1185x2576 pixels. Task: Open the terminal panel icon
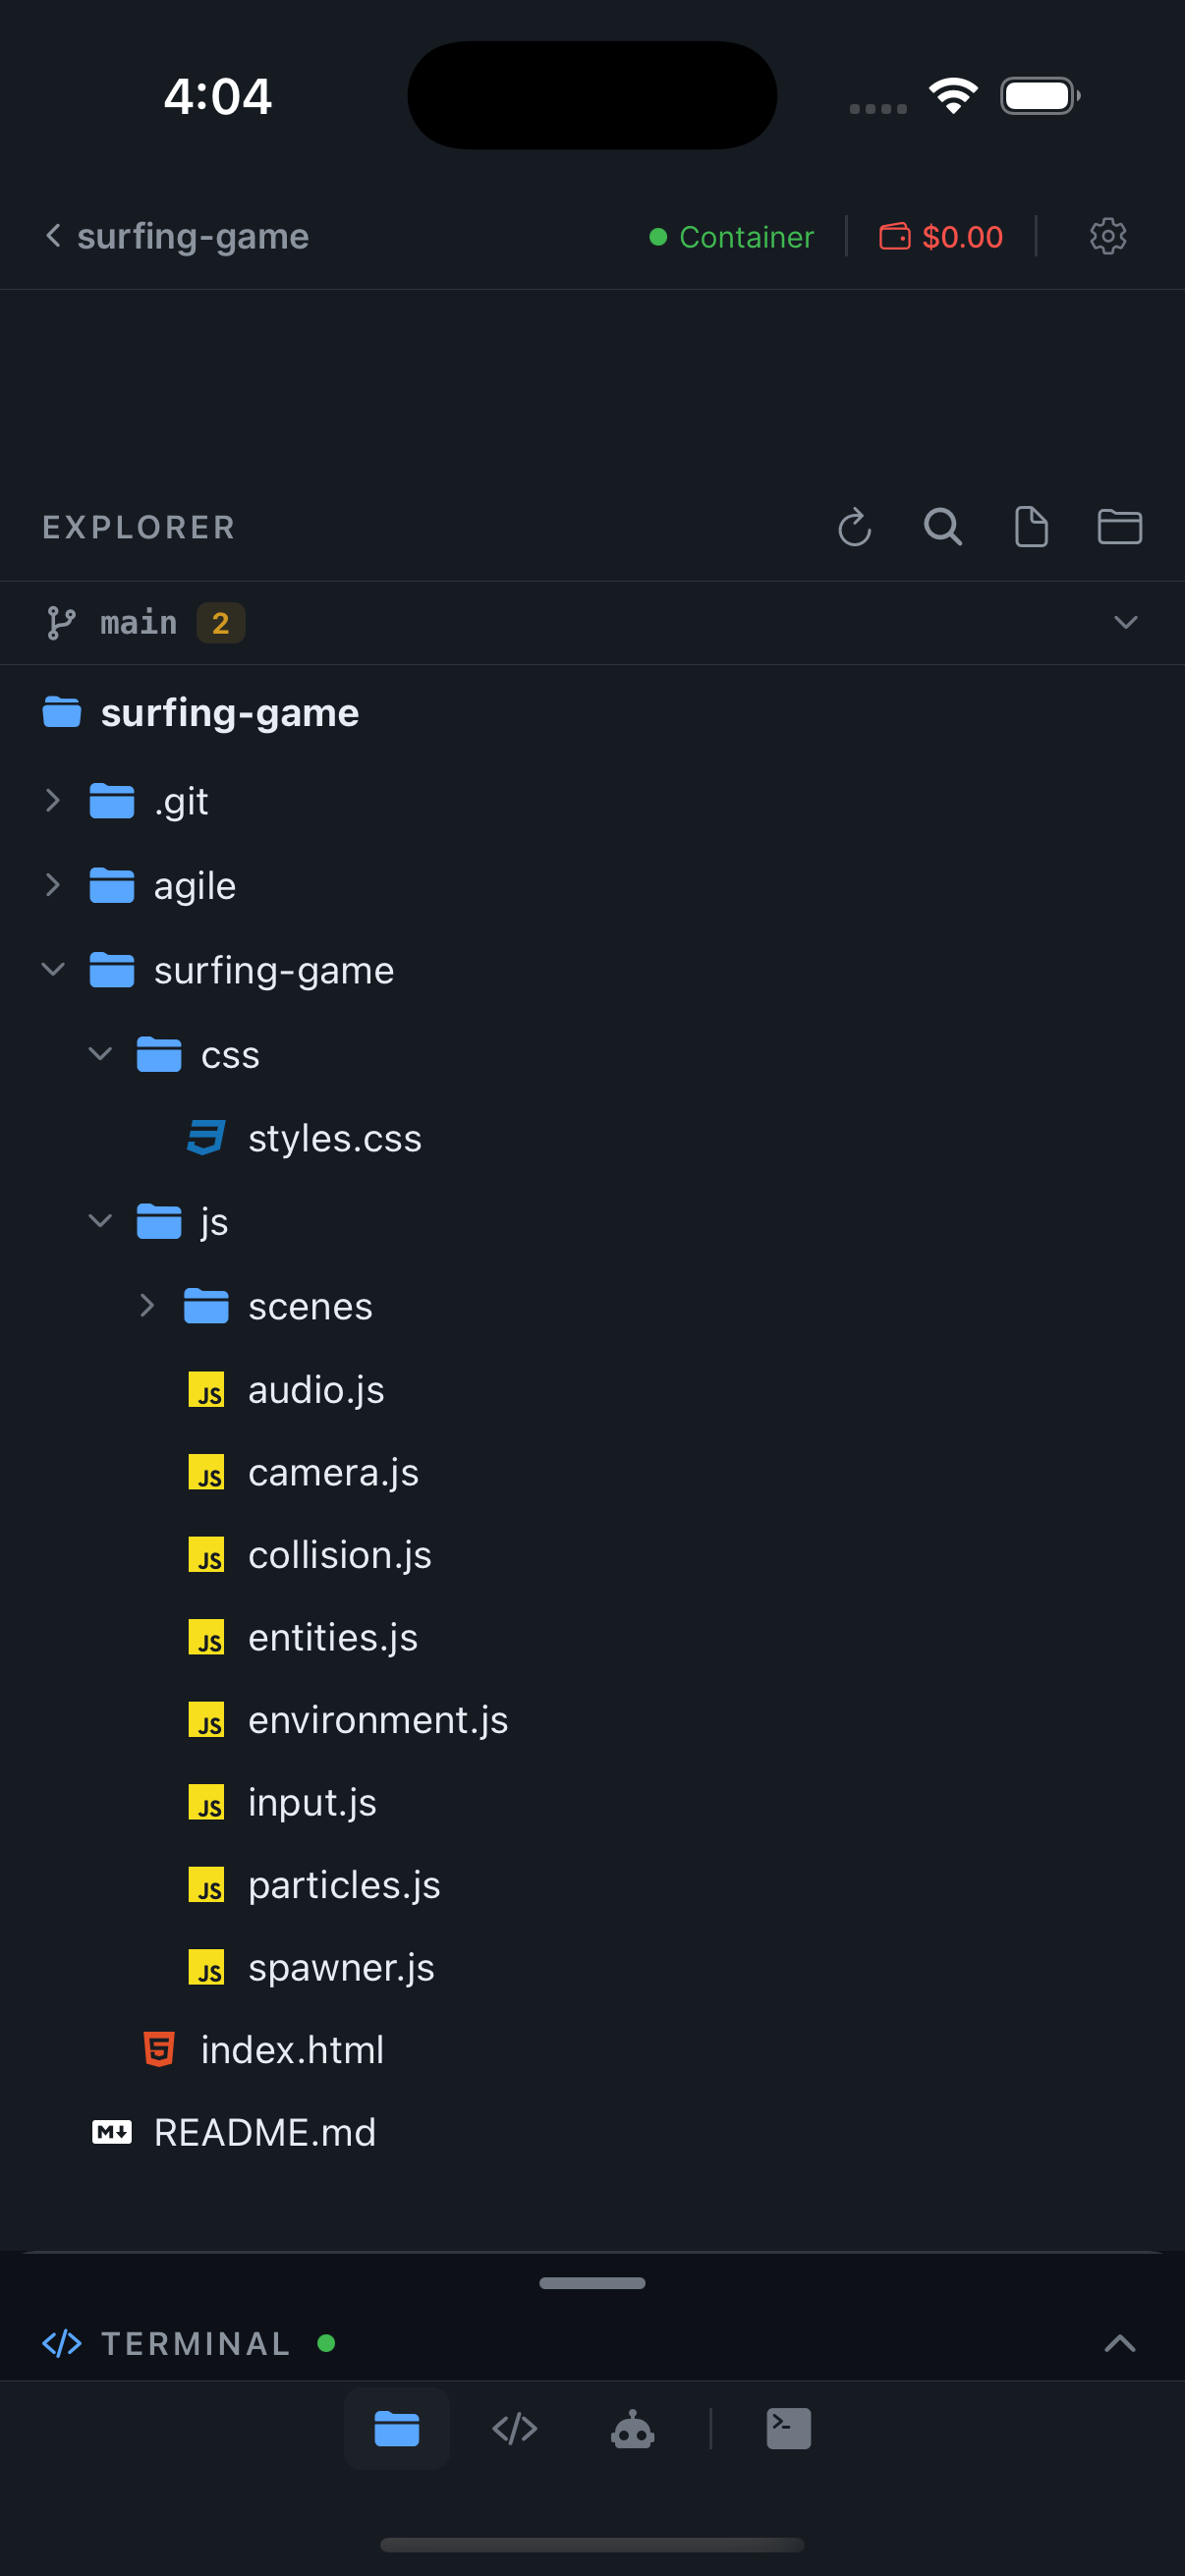788,2428
